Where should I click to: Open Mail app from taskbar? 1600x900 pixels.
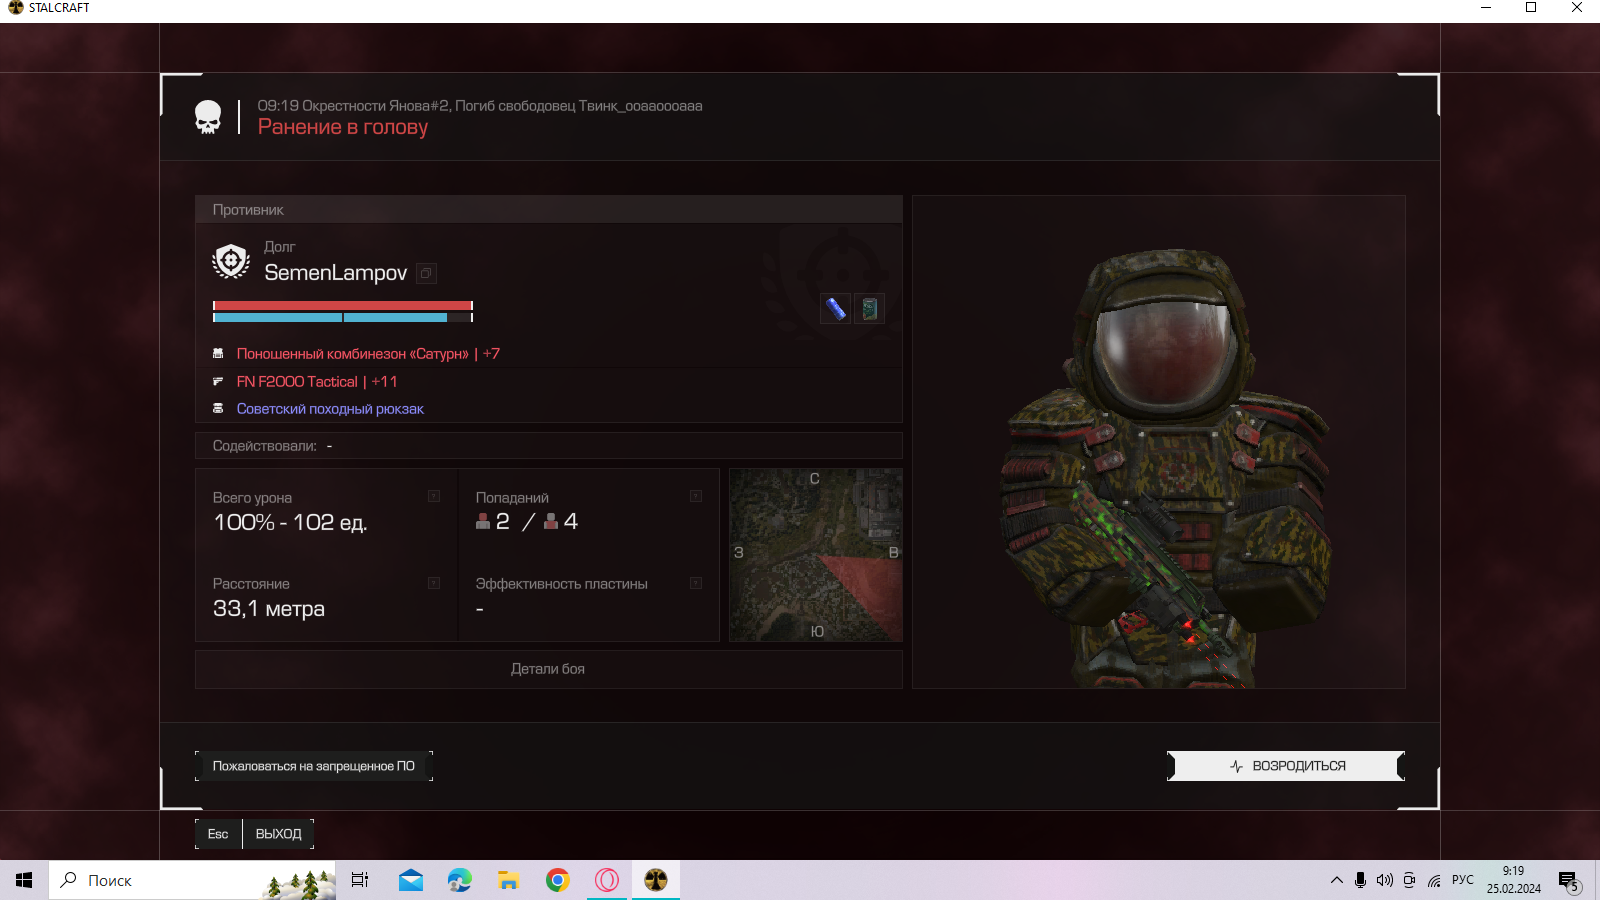[x=410, y=880]
